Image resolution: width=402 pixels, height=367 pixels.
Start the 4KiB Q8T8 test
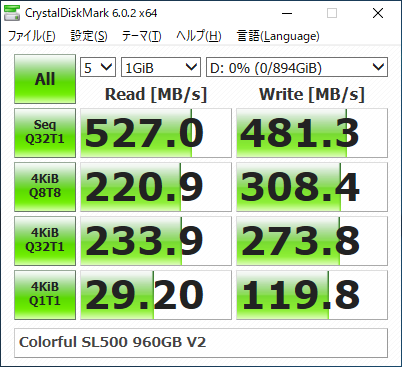(x=45, y=187)
